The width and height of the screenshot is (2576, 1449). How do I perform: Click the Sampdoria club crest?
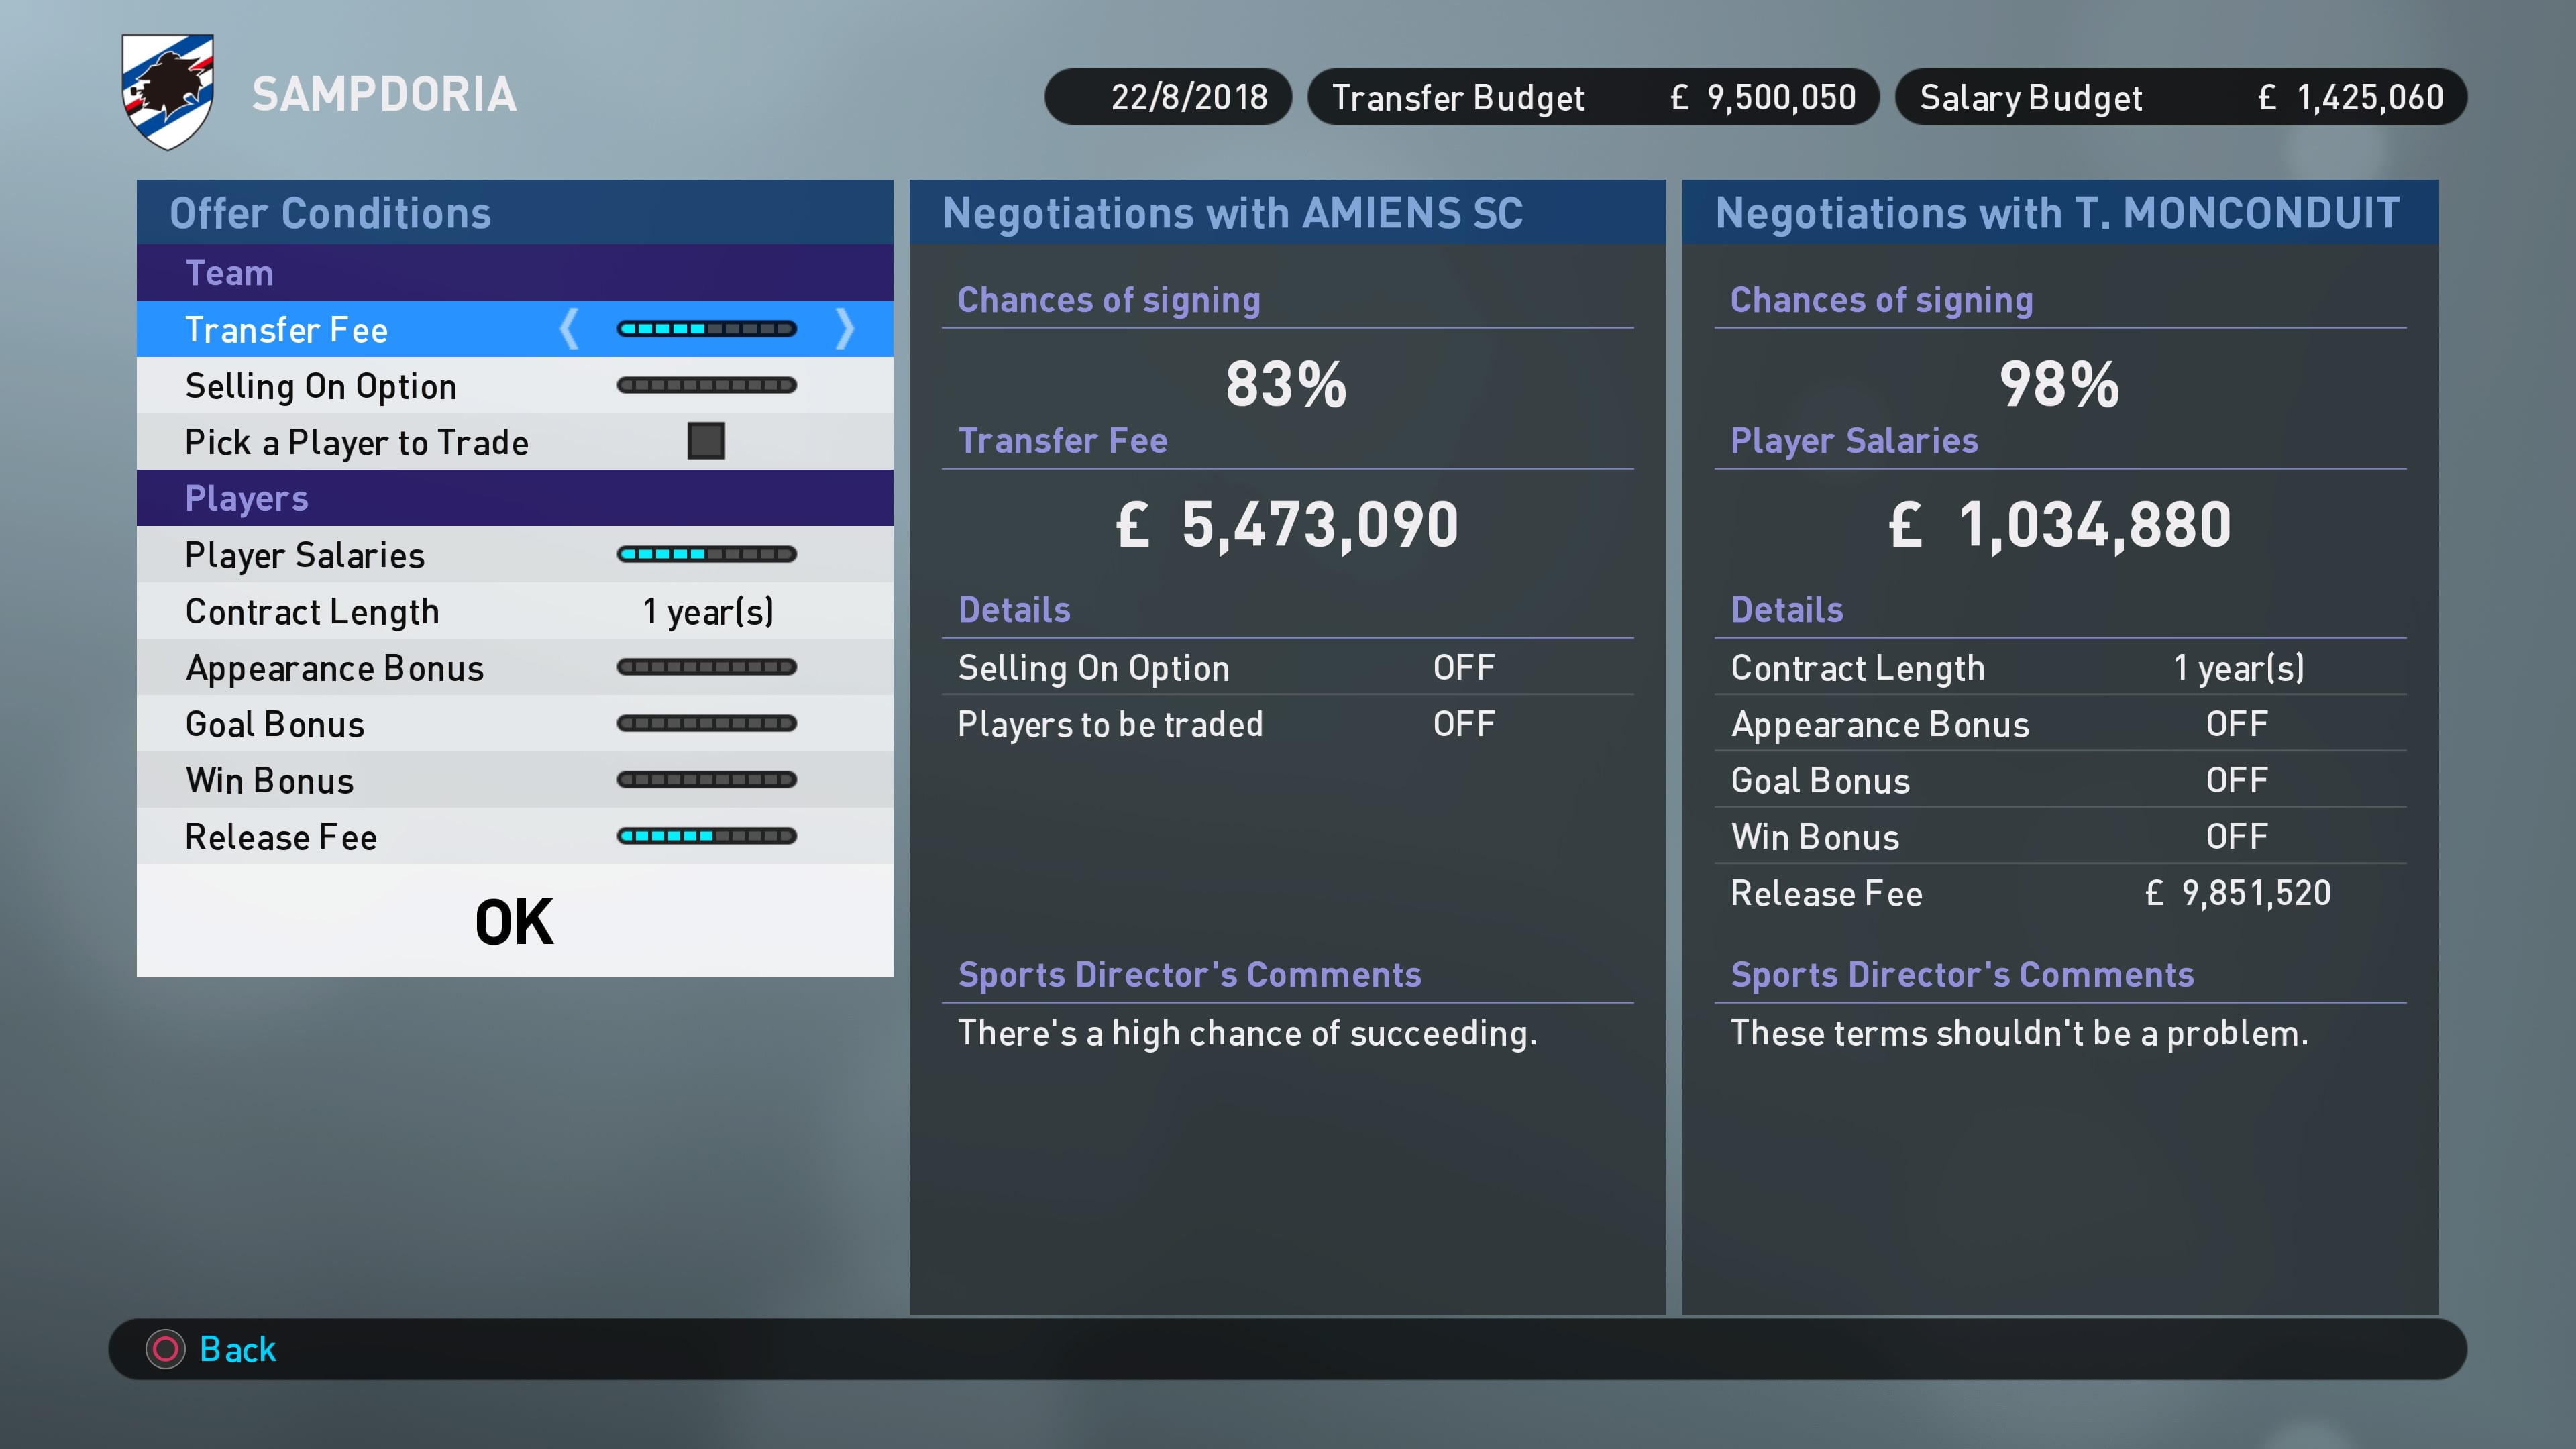[167, 92]
